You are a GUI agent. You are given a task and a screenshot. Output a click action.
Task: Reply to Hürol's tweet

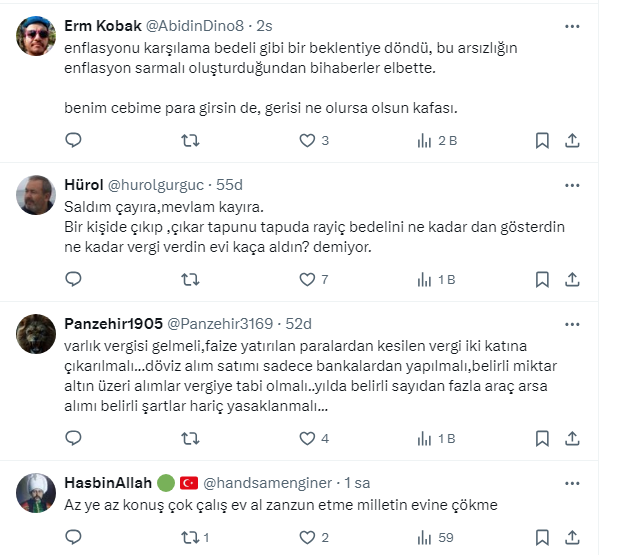click(x=73, y=280)
